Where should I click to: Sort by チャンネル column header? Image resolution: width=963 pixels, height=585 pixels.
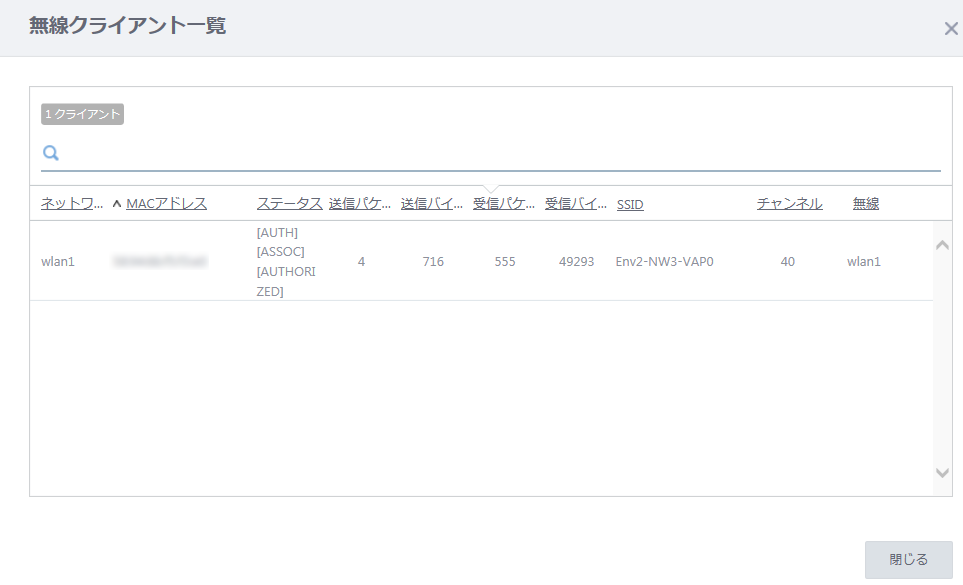[x=789, y=204]
